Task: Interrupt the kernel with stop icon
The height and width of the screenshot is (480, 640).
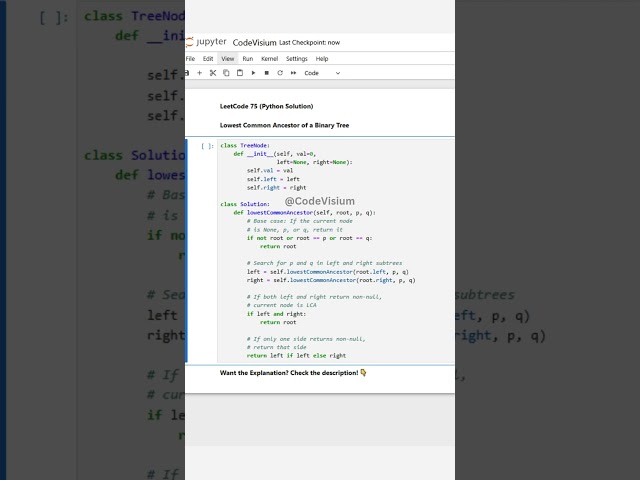Action: (267, 73)
